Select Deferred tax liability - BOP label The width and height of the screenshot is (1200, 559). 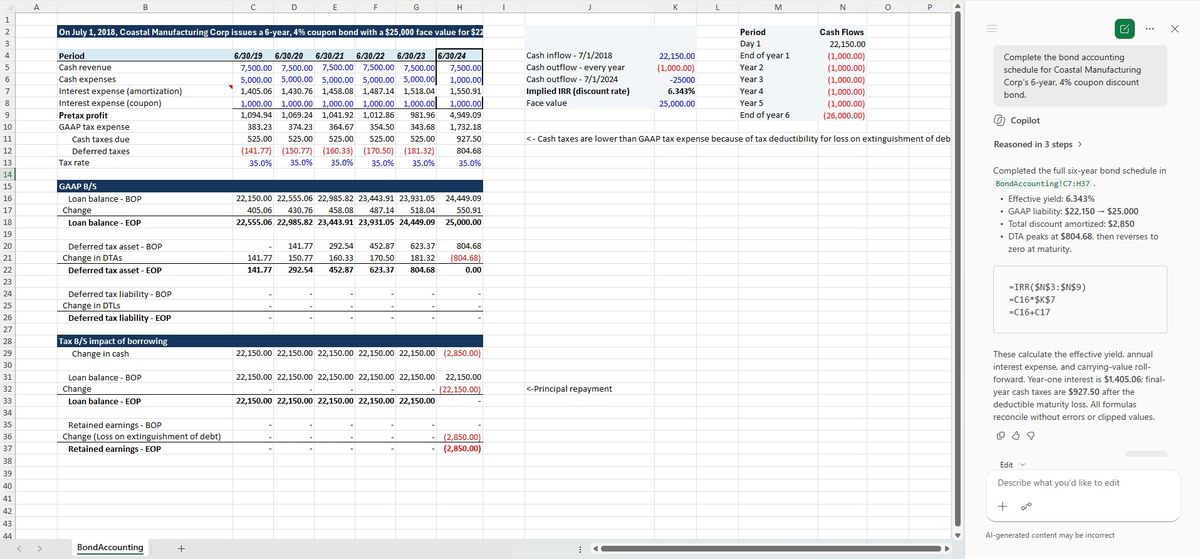click(144, 294)
